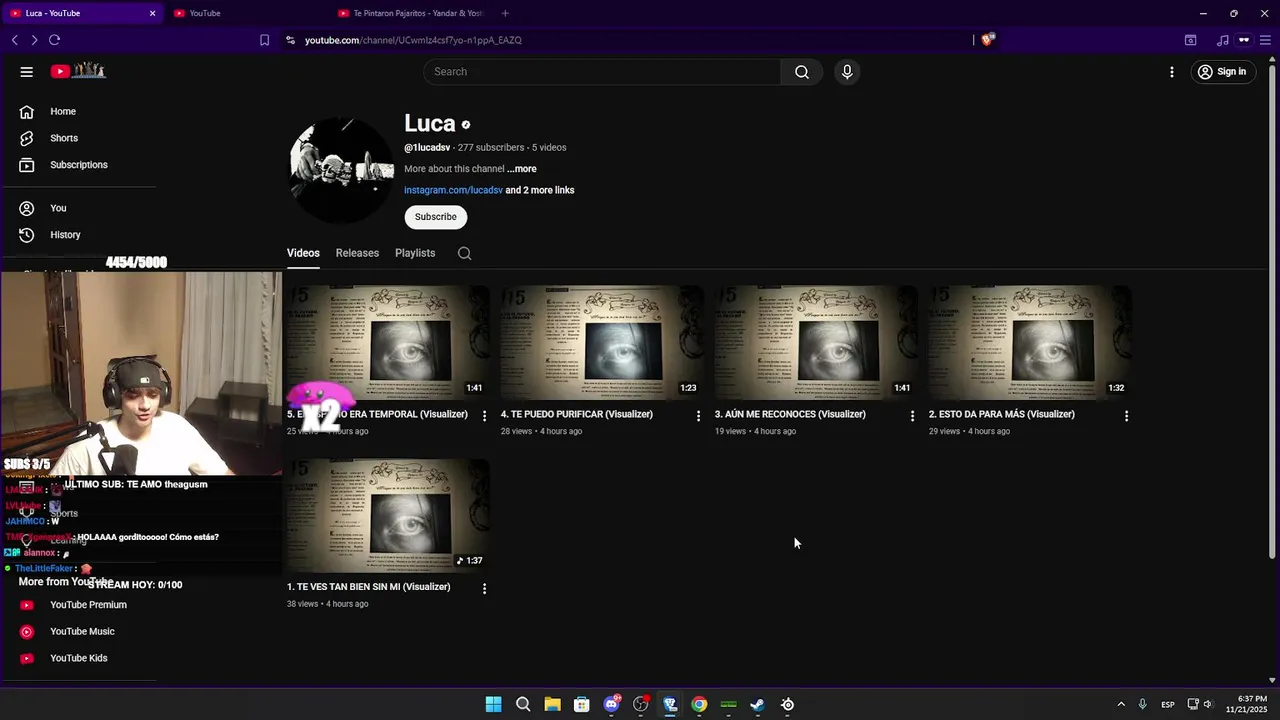Image resolution: width=1280 pixels, height=720 pixels.
Task: Open the YouTube guide hamburger menu
Action: coord(27,72)
